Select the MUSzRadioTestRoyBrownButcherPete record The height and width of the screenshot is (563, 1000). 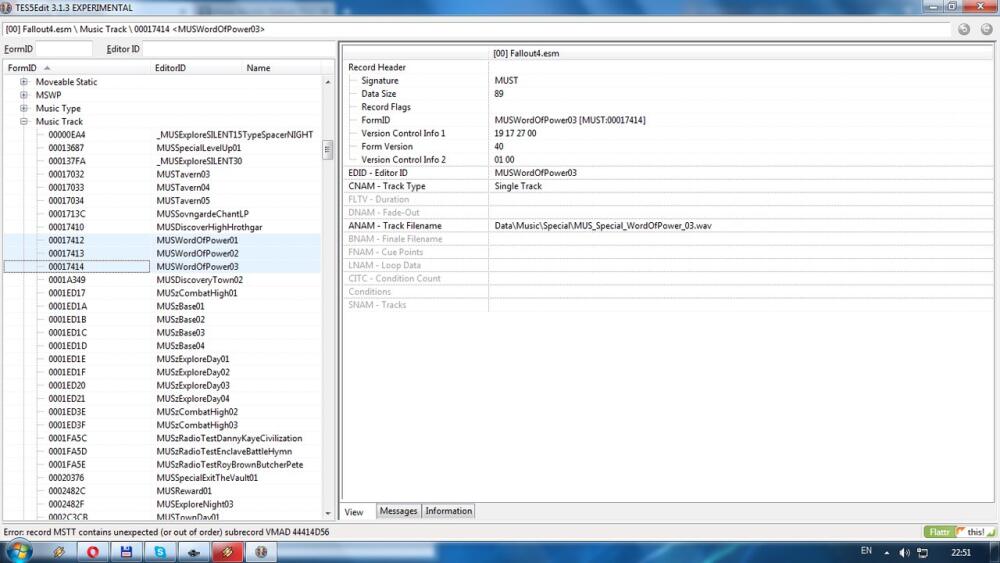pos(230,465)
